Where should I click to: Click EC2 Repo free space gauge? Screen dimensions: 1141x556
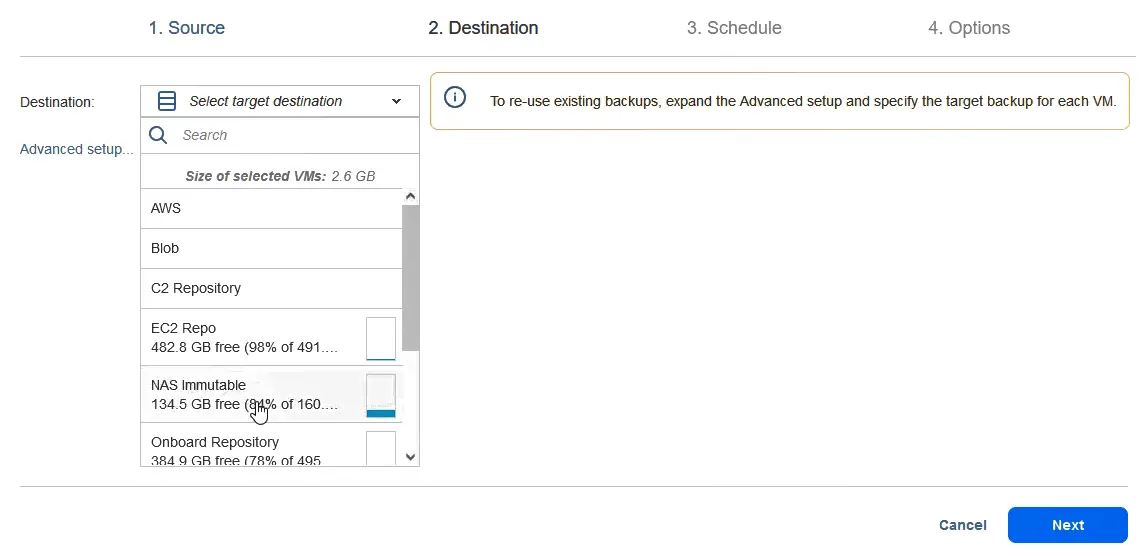tap(381, 338)
